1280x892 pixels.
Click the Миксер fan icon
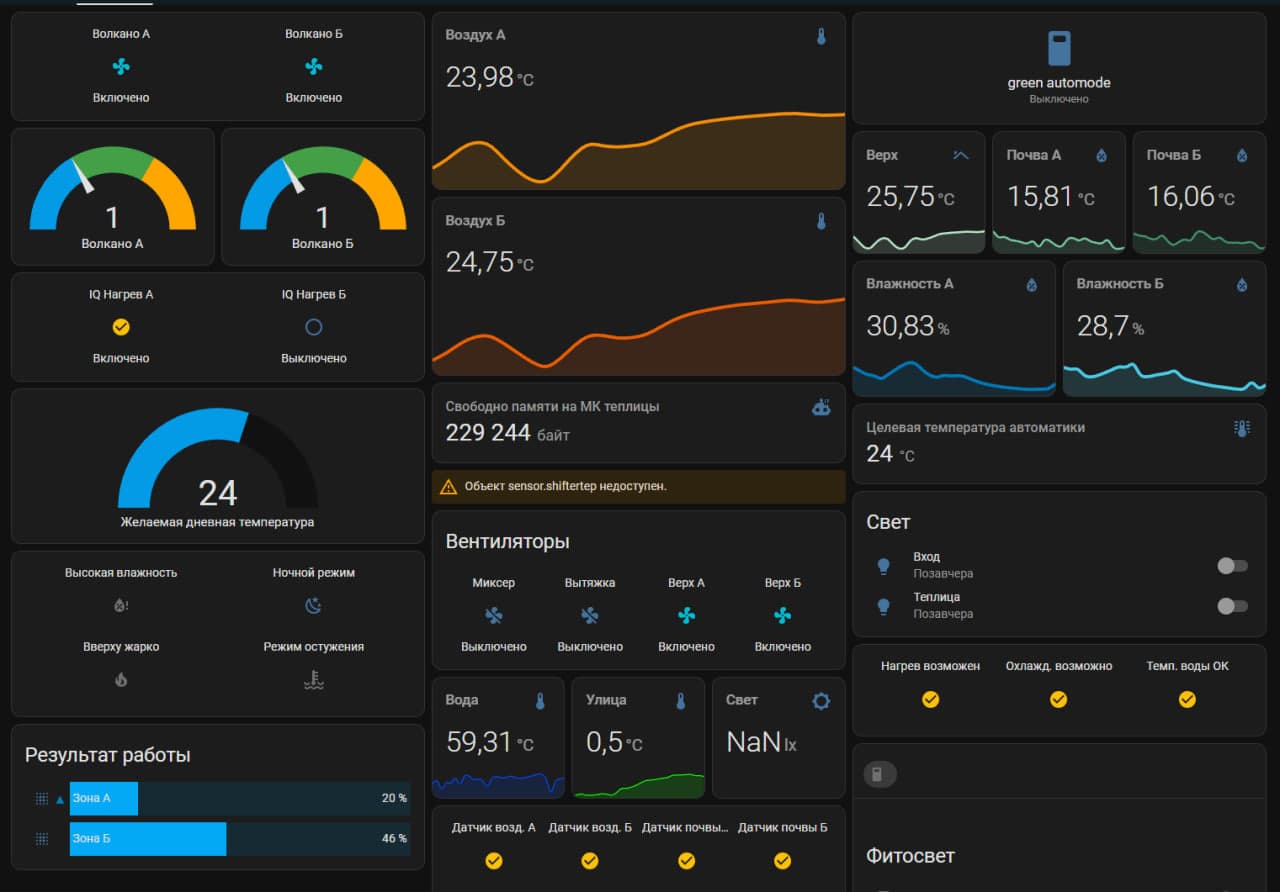[493, 615]
